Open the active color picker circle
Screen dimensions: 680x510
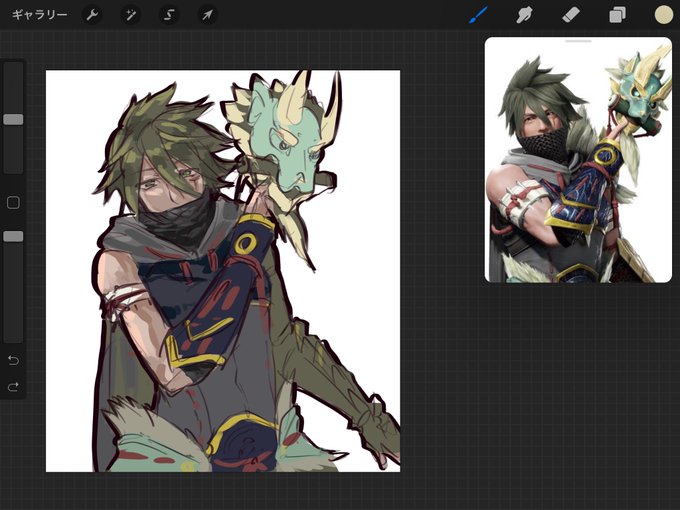pyautogui.click(x=664, y=15)
